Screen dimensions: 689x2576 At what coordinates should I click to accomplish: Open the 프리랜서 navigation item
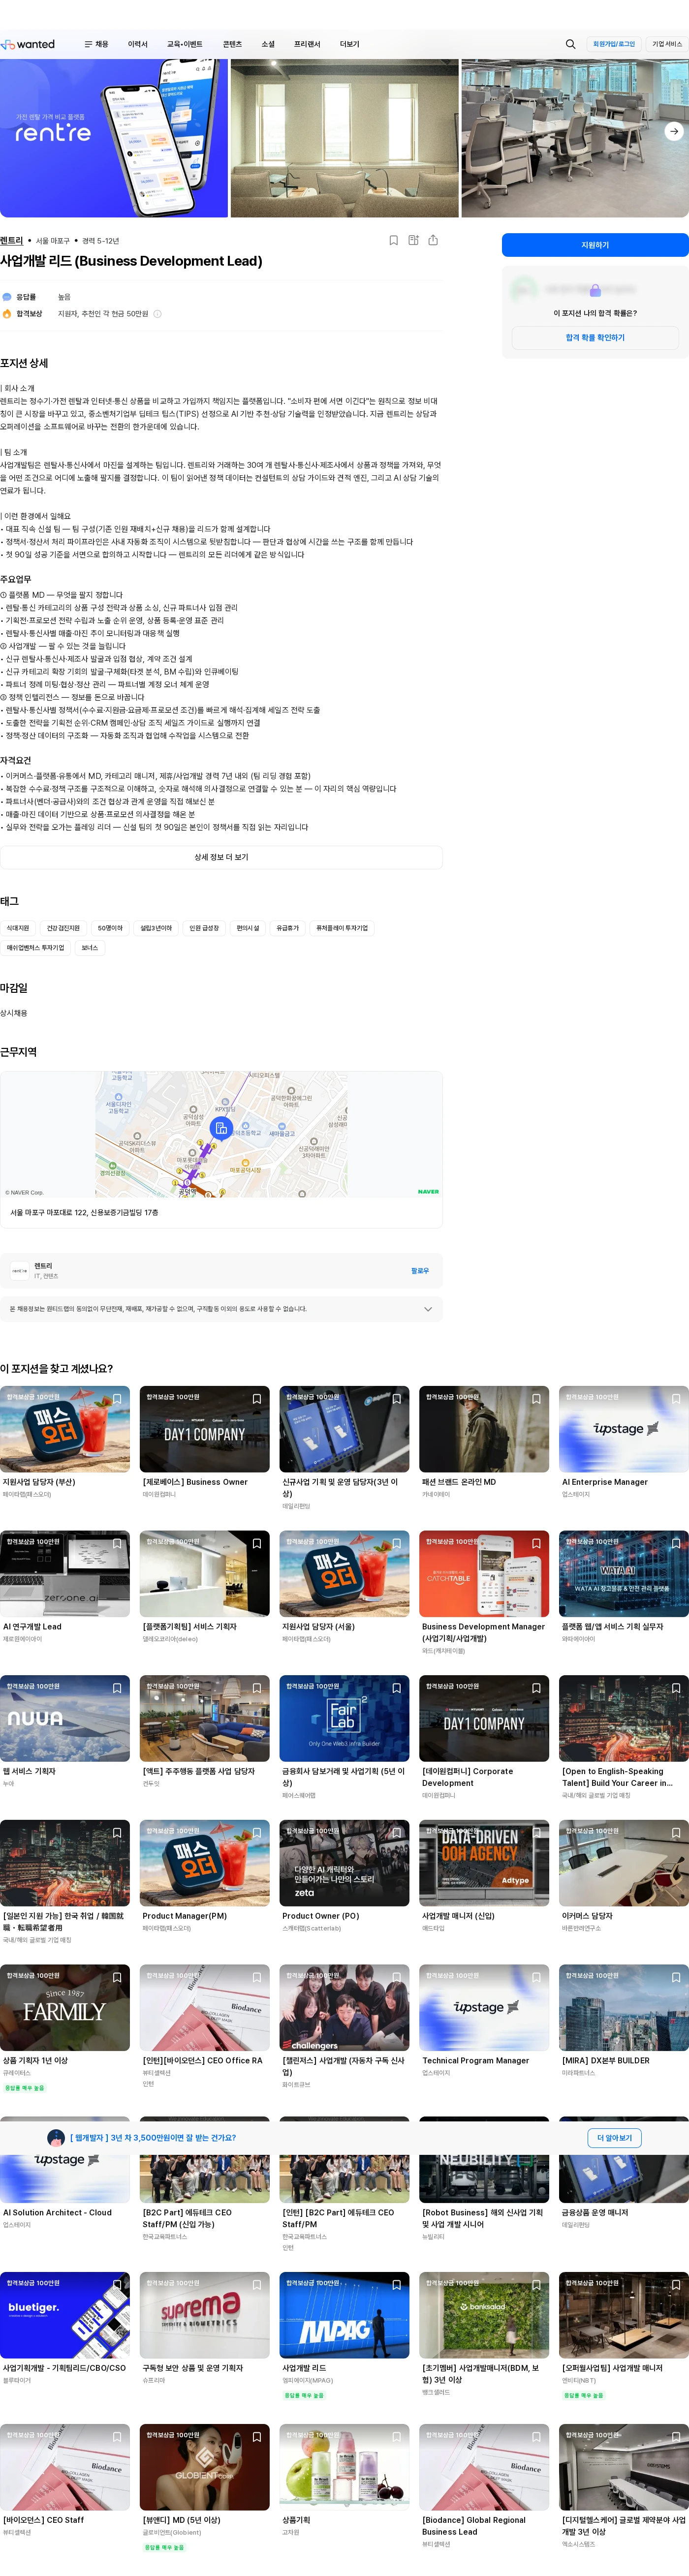pyautogui.click(x=307, y=44)
